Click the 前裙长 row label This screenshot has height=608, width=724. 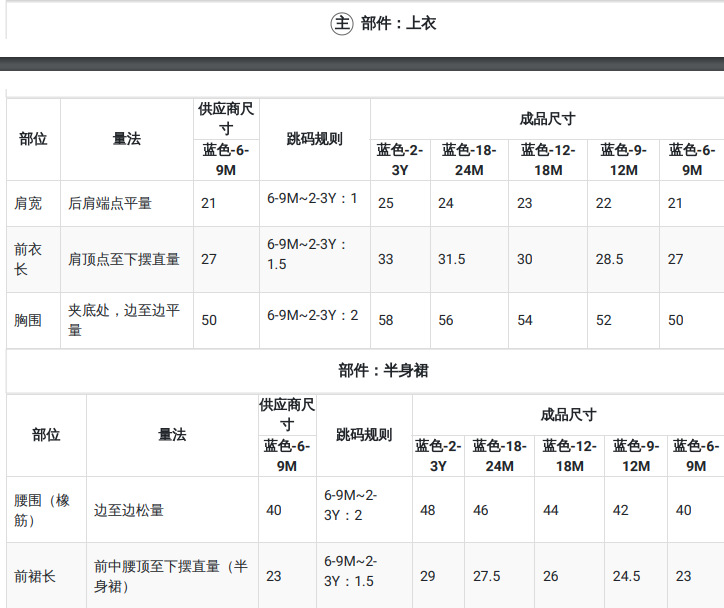pos(35,576)
